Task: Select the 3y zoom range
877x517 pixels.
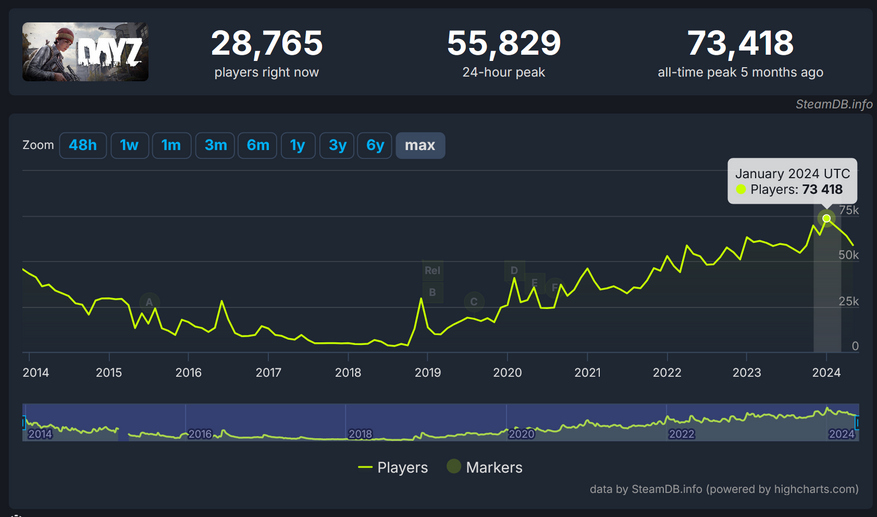Action: [x=337, y=145]
